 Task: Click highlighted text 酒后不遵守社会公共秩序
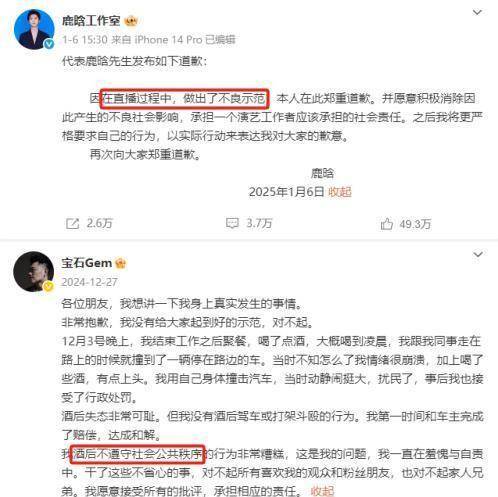pos(137,454)
